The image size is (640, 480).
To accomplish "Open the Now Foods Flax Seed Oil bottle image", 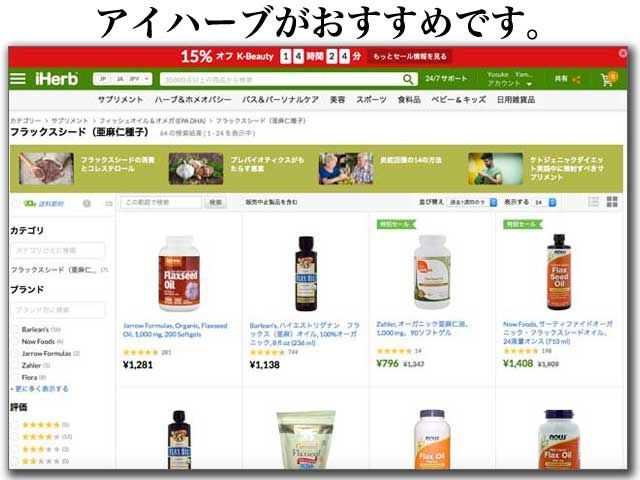I will [x=559, y=272].
